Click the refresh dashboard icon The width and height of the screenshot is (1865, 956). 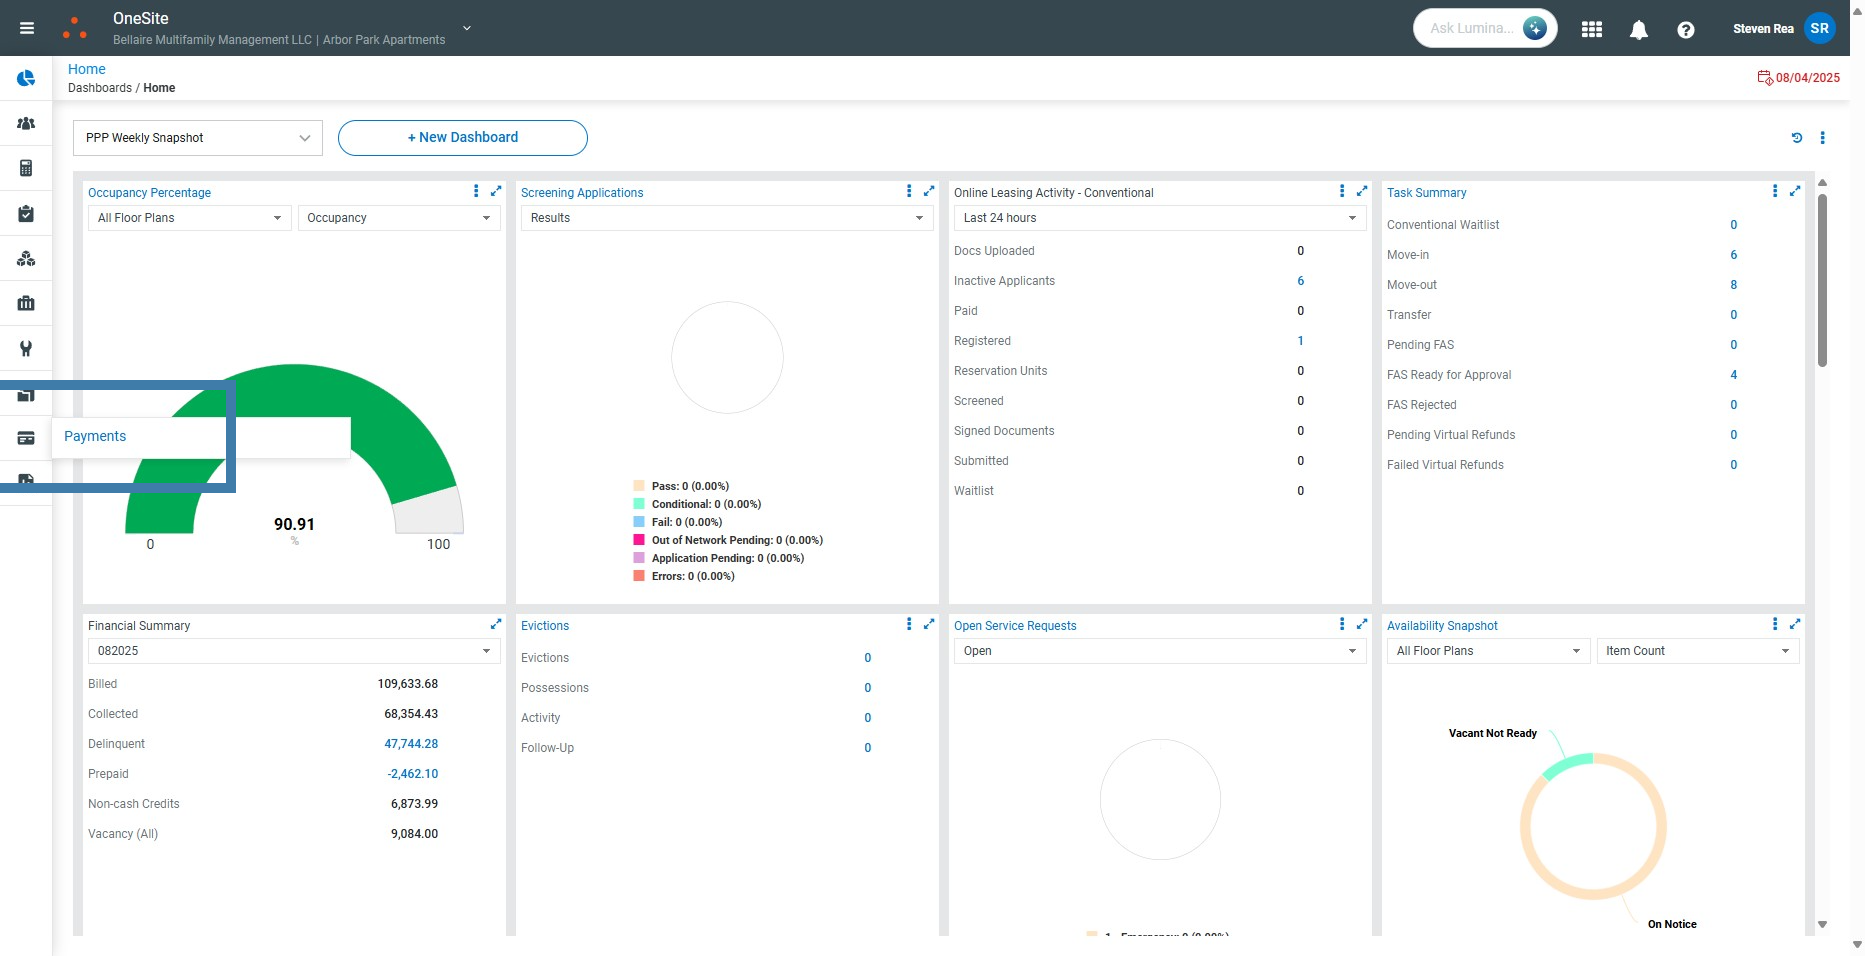tap(1797, 138)
